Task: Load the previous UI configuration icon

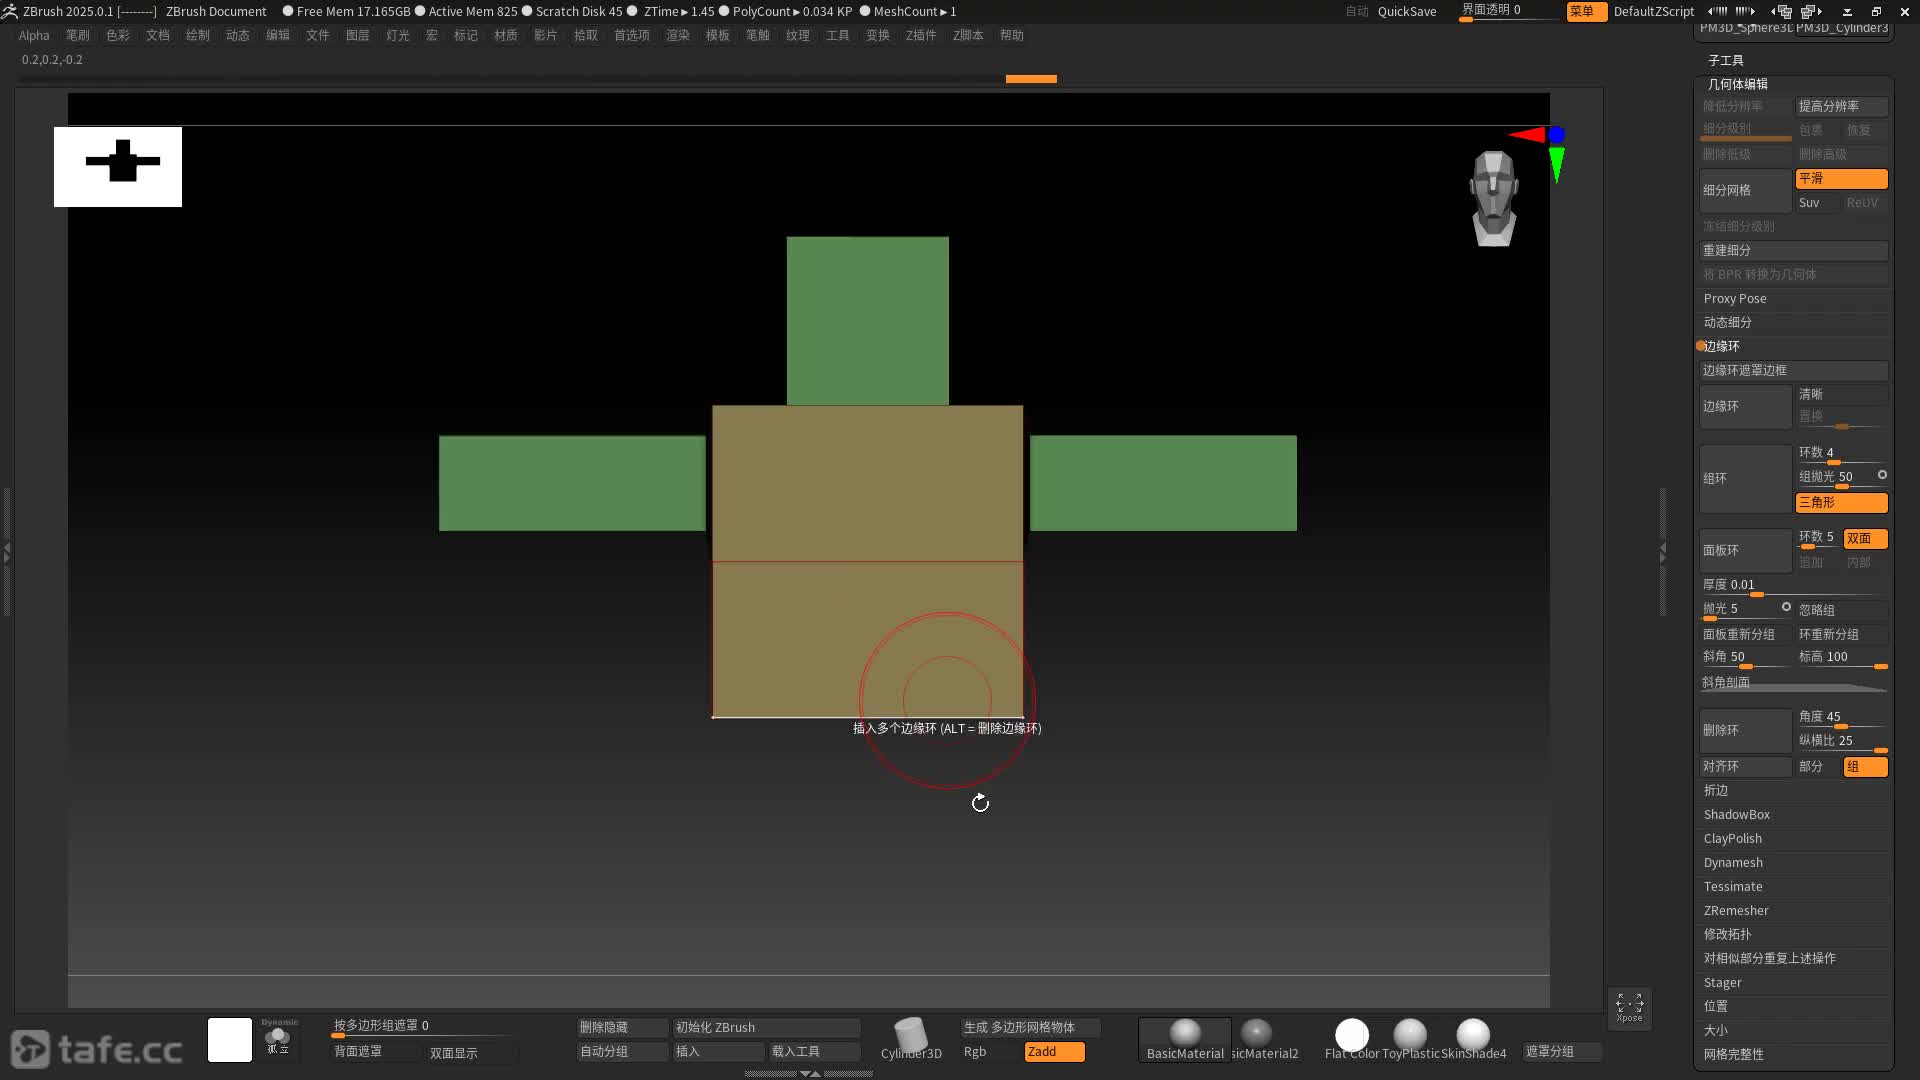Action: [1781, 11]
